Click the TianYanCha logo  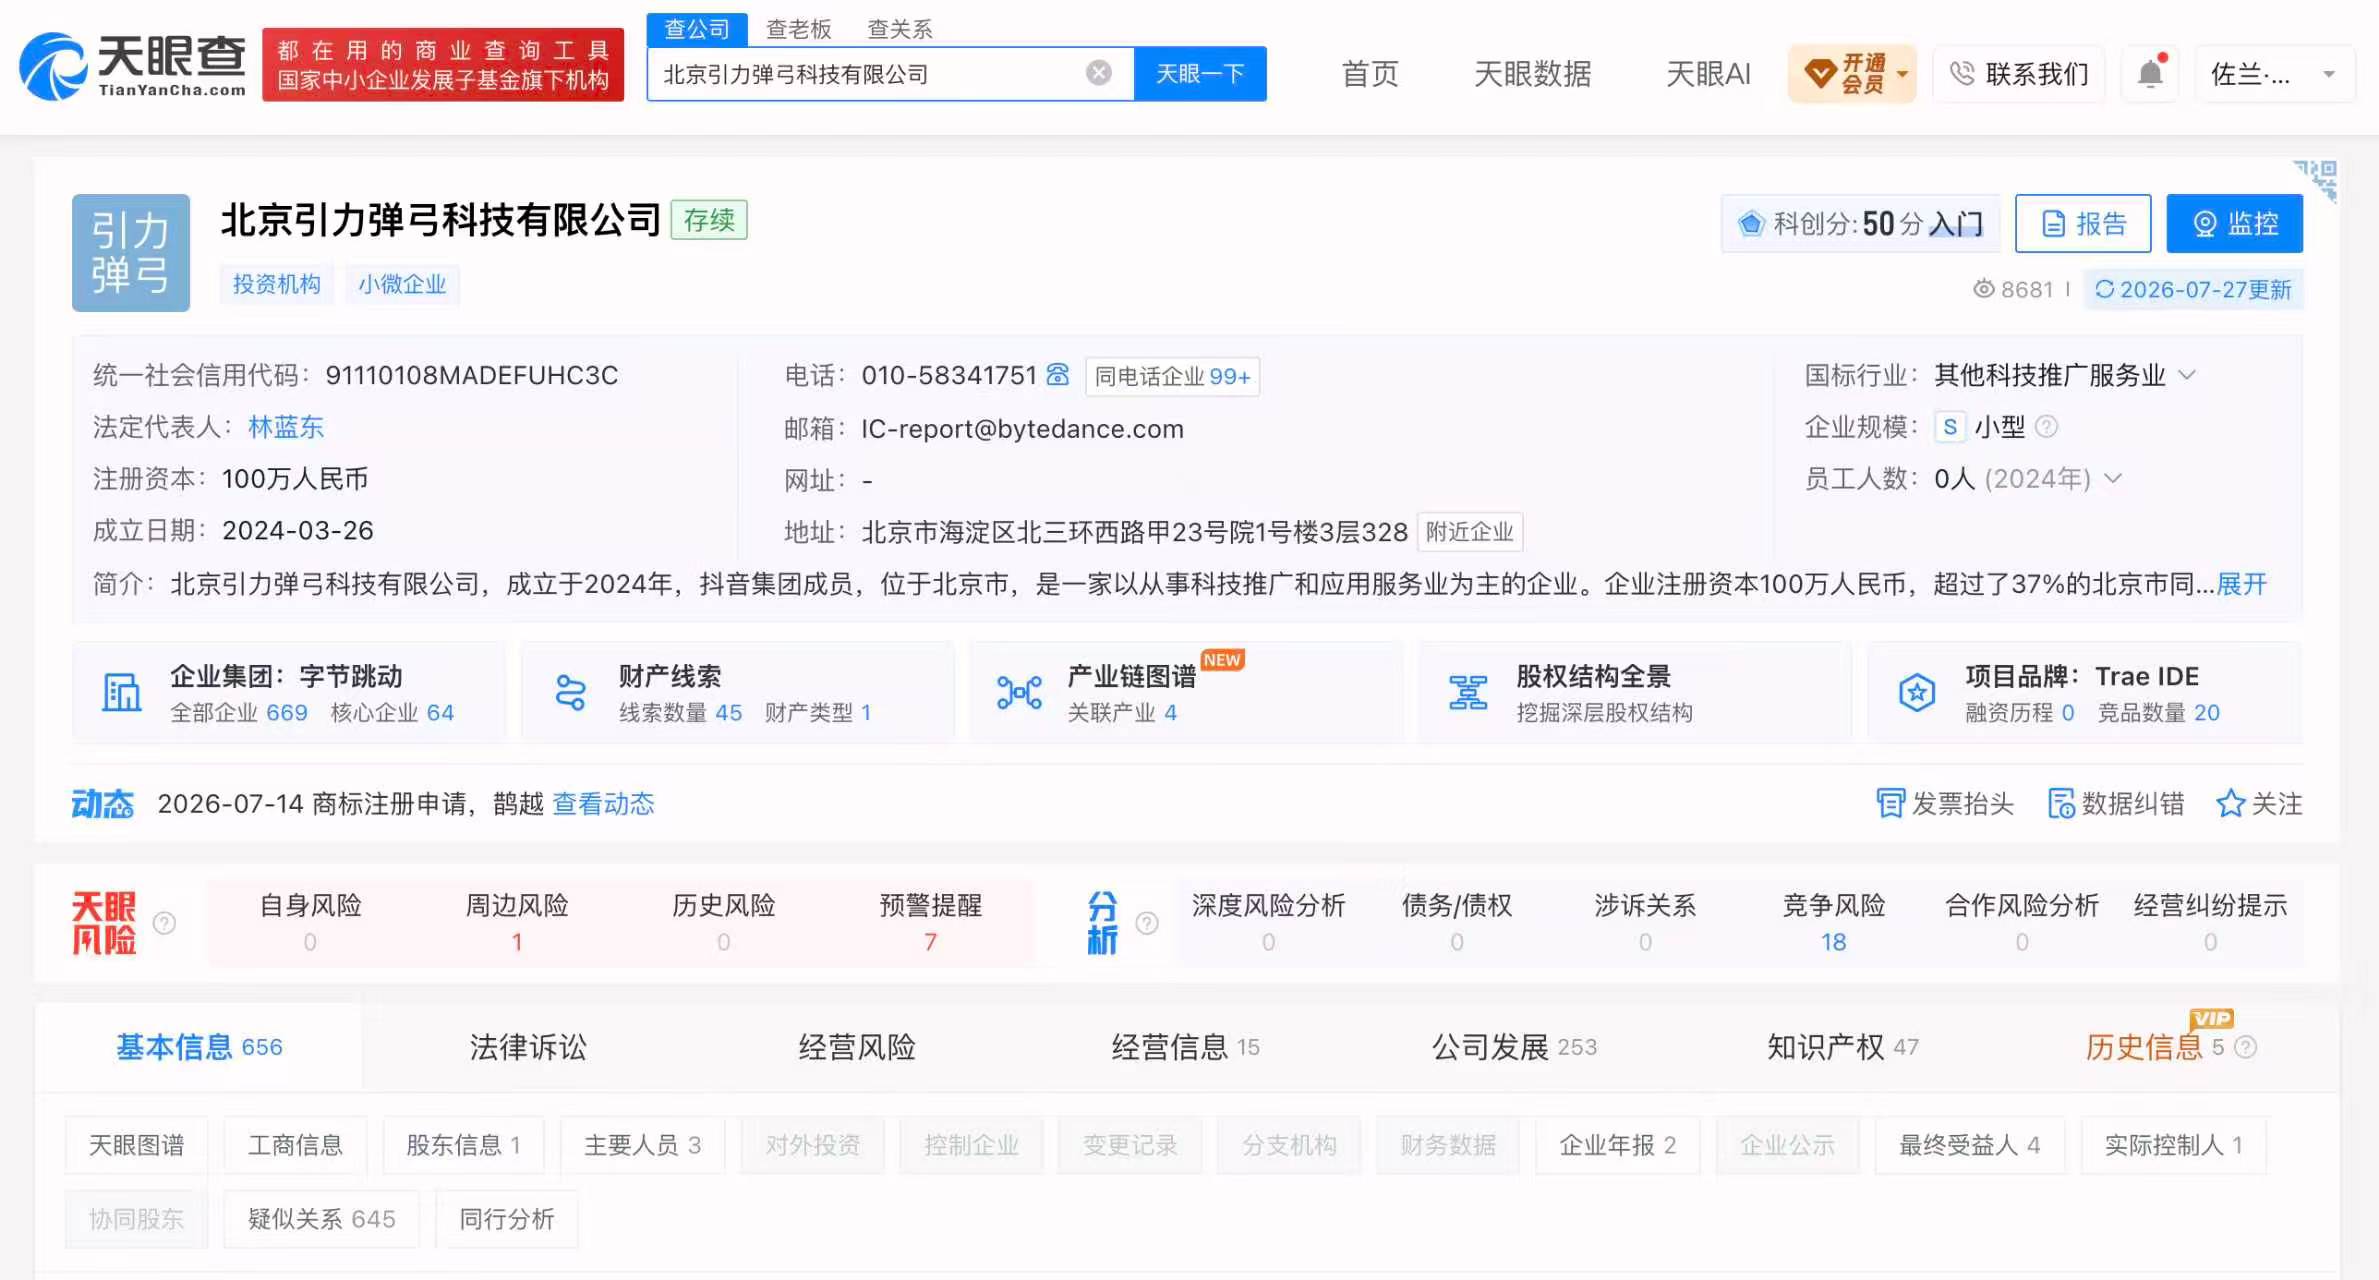[133, 66]
